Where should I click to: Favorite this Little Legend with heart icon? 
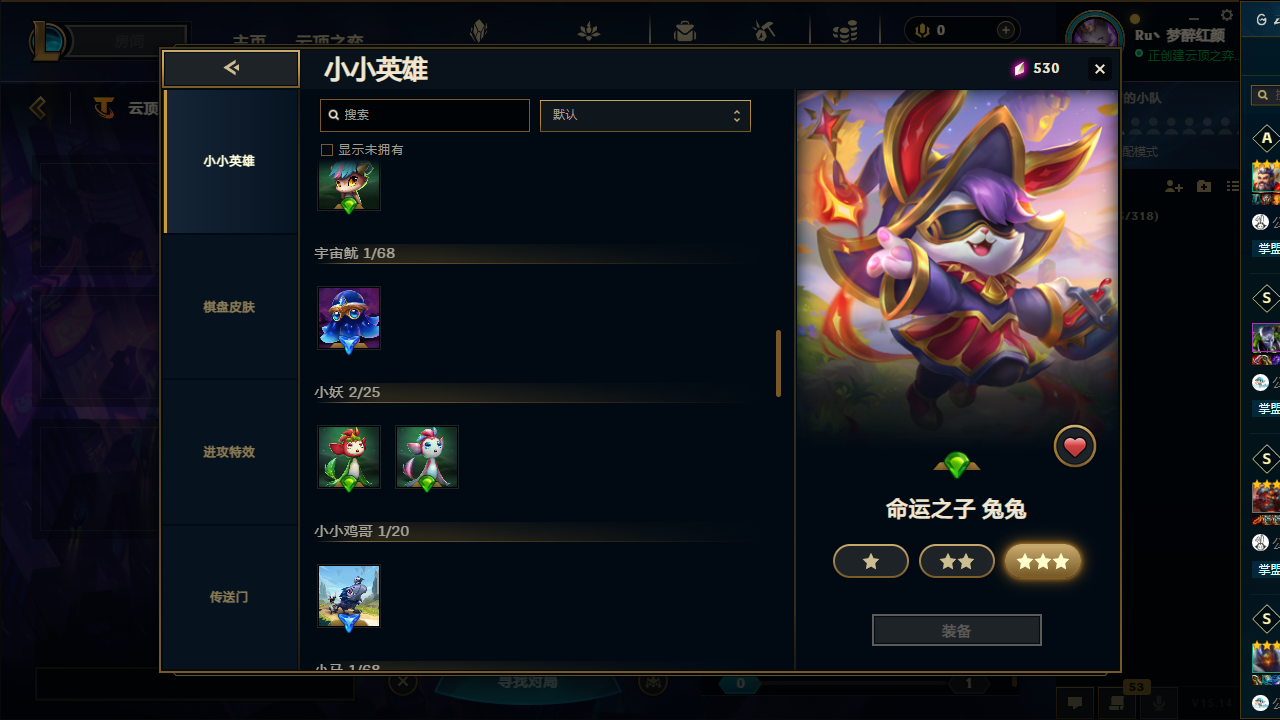1075,447
